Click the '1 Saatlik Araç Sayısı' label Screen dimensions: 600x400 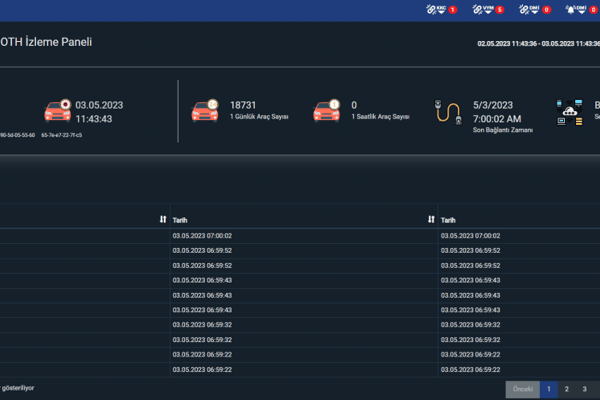pyautogui.click(x=380, y=117)
